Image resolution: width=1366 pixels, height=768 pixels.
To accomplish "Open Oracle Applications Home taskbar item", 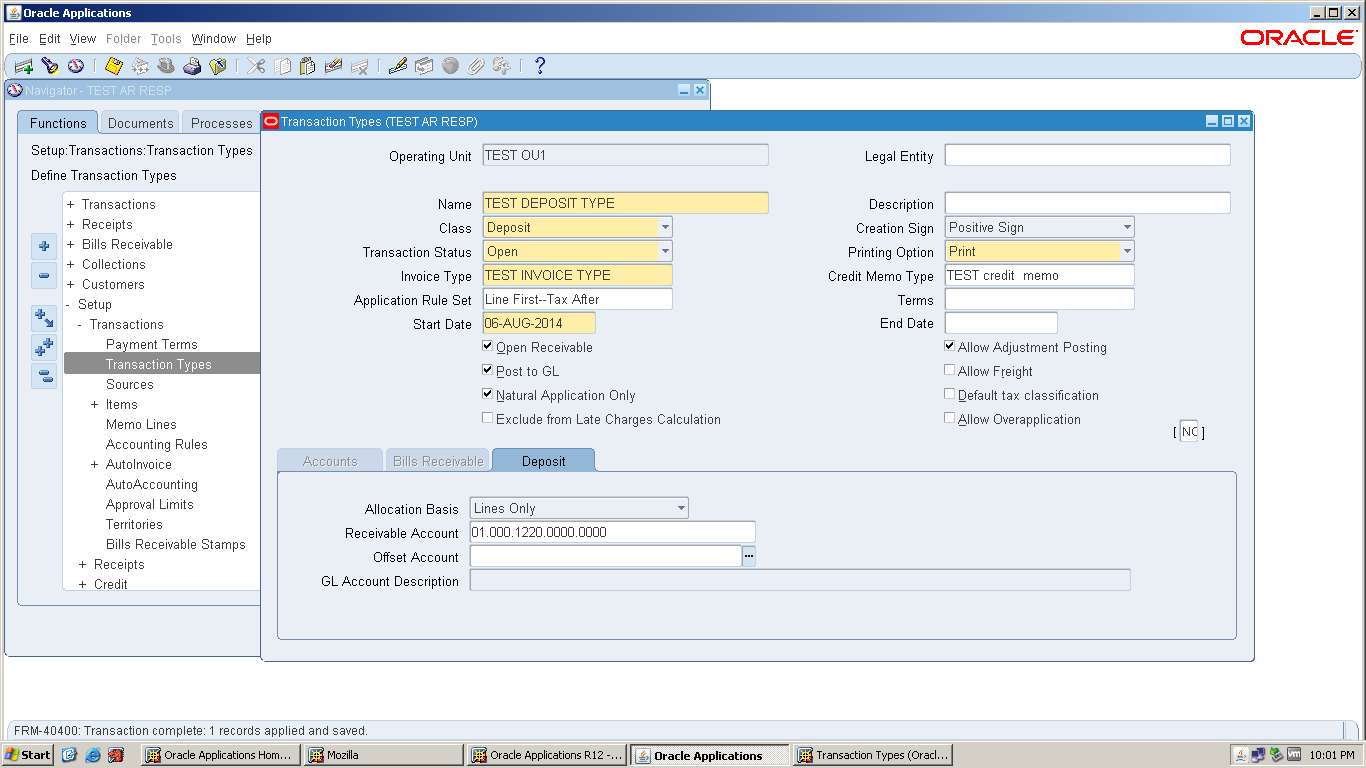I will pos(221,755).
